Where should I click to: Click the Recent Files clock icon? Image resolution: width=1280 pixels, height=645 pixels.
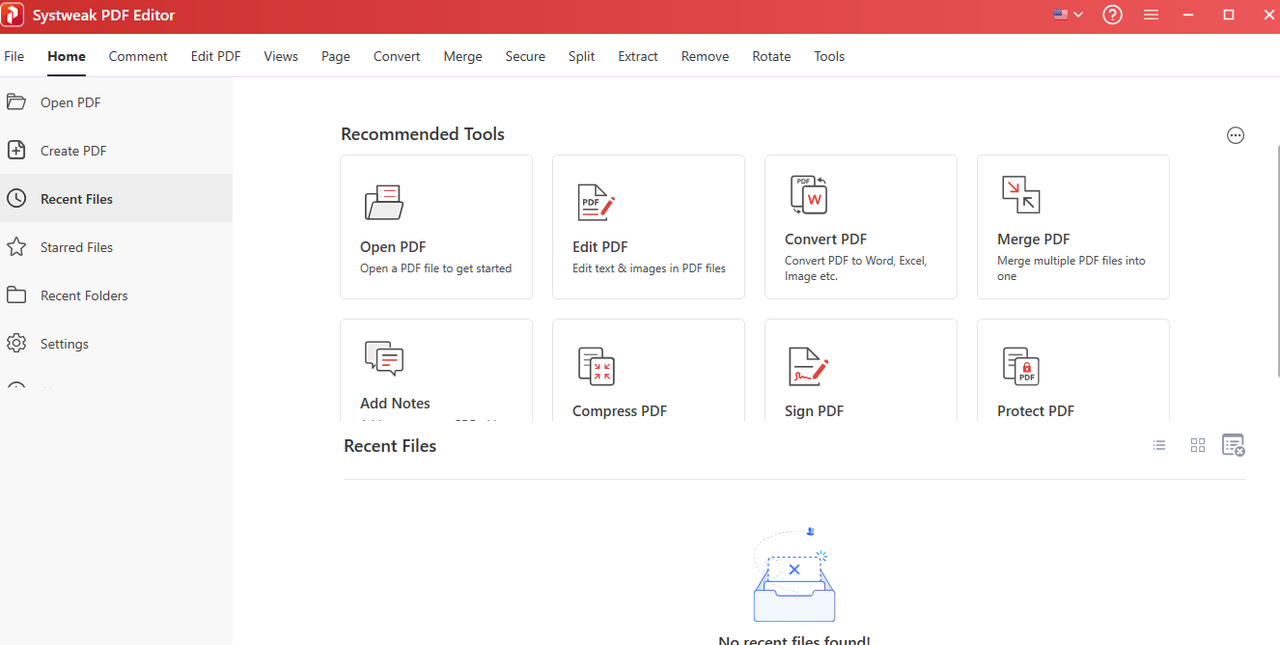[x=16, y=198]
